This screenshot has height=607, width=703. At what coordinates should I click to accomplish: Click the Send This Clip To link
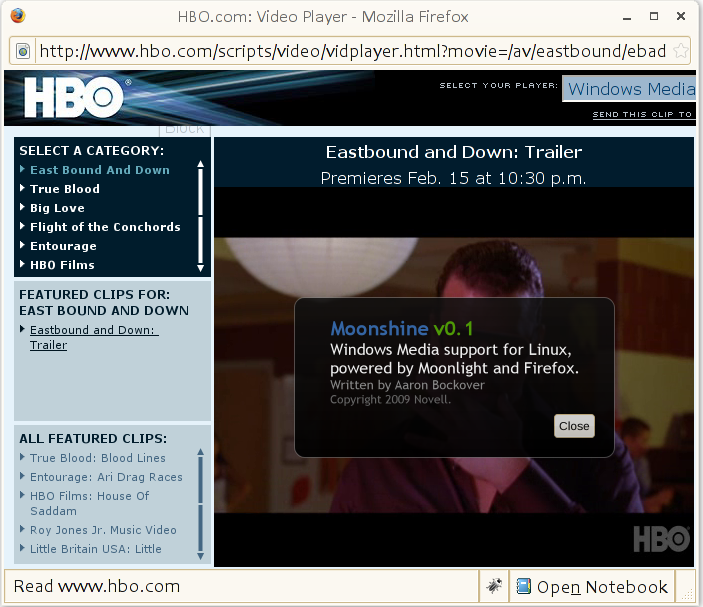[x=642, y=114]
